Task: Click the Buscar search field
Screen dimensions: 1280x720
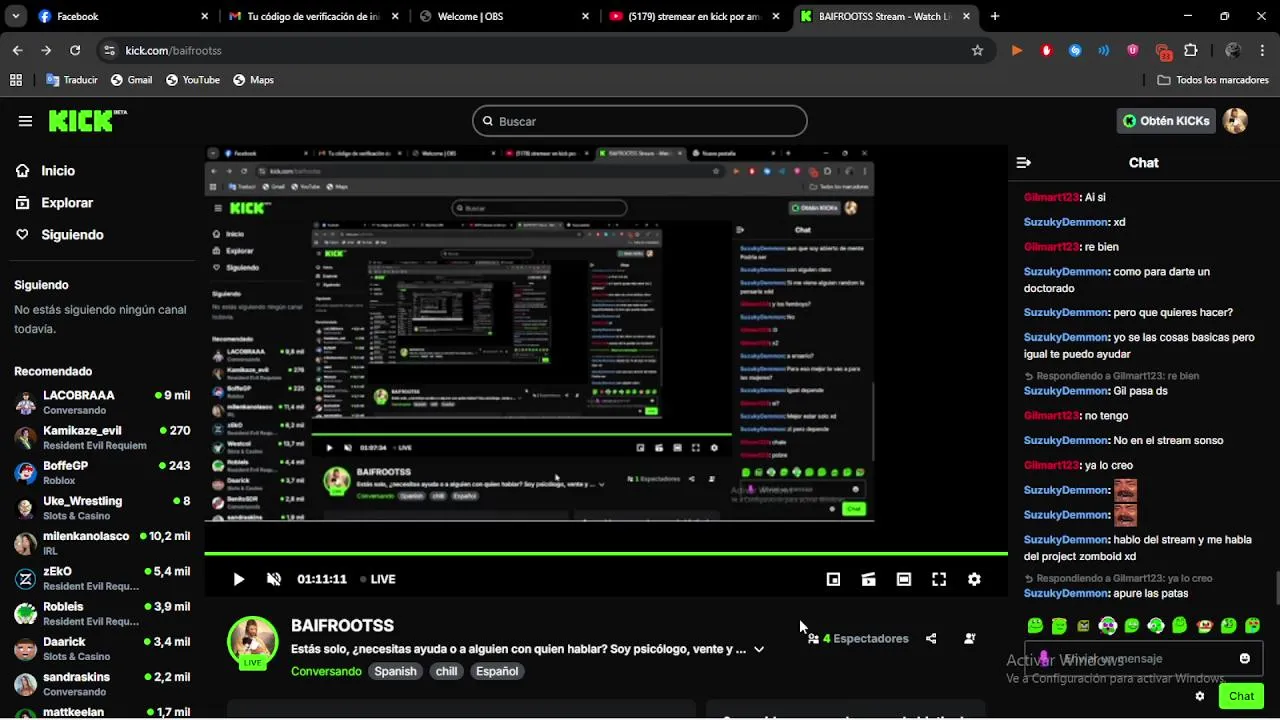Action: [640, 121]
